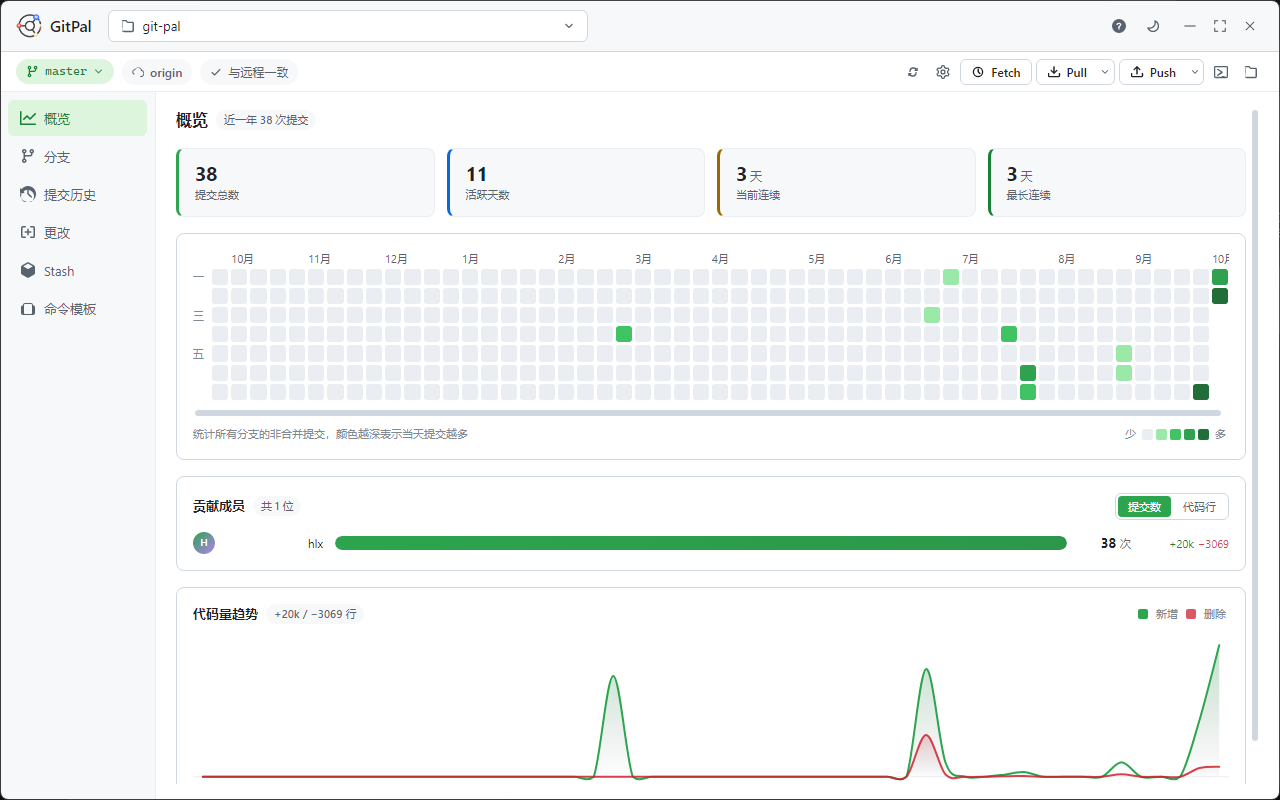Click the GitPal logo icon
The width and height of the screenshot is (1280, 800).
click(29, 26)
